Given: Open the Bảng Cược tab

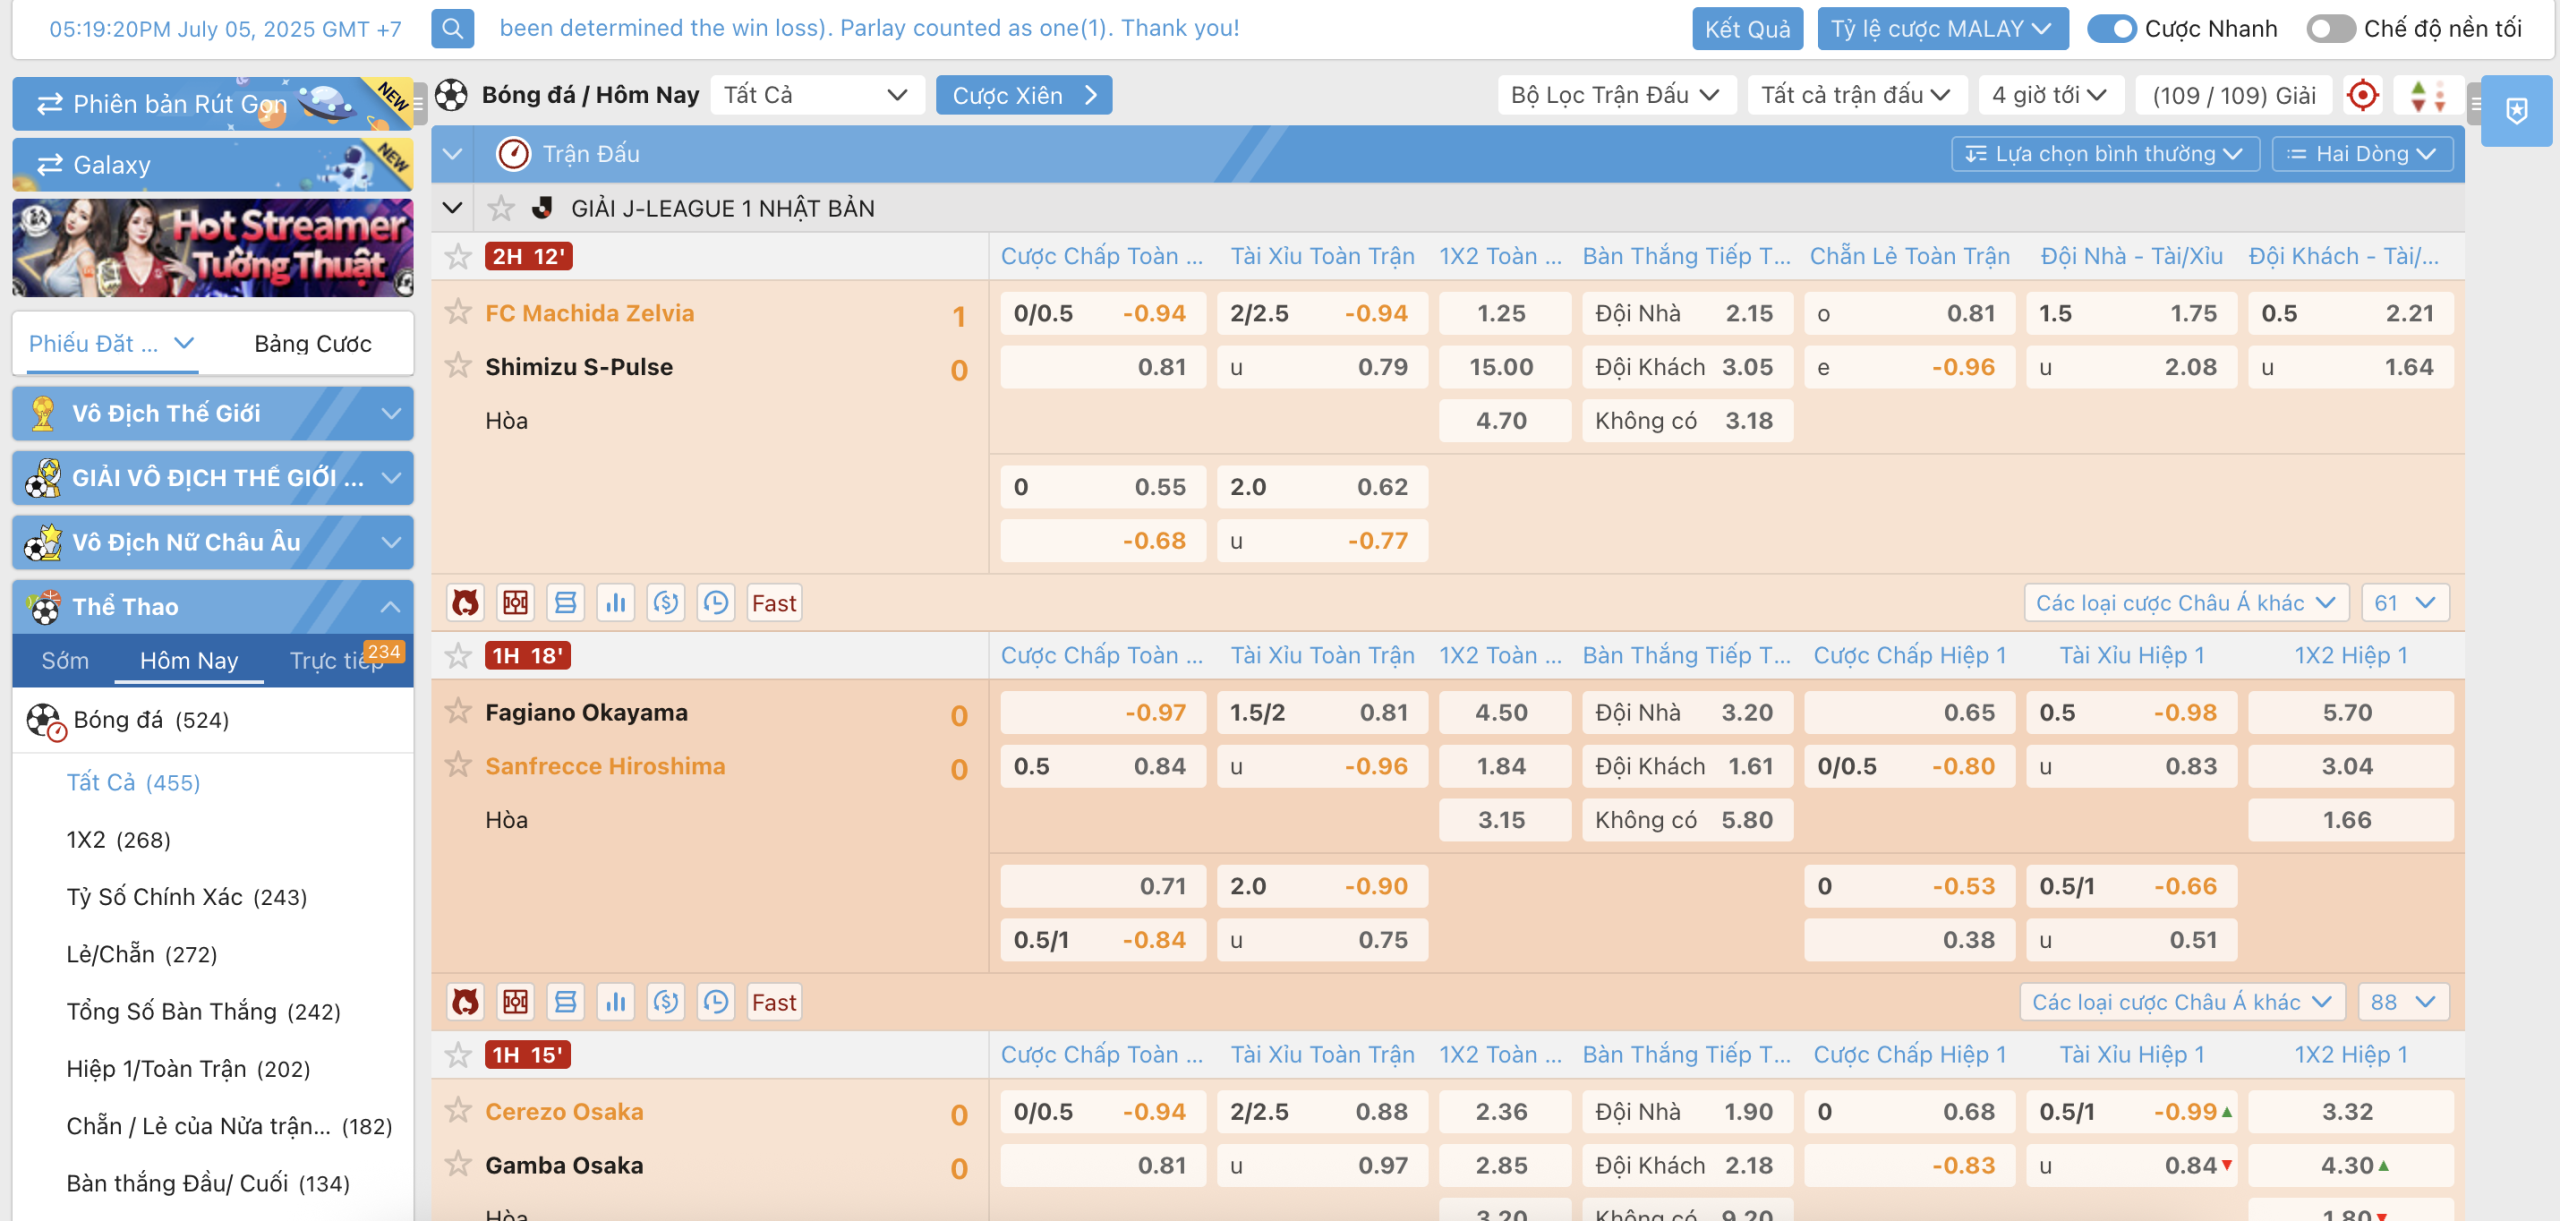Looking at the screenshot, I should tap(312, 344).
